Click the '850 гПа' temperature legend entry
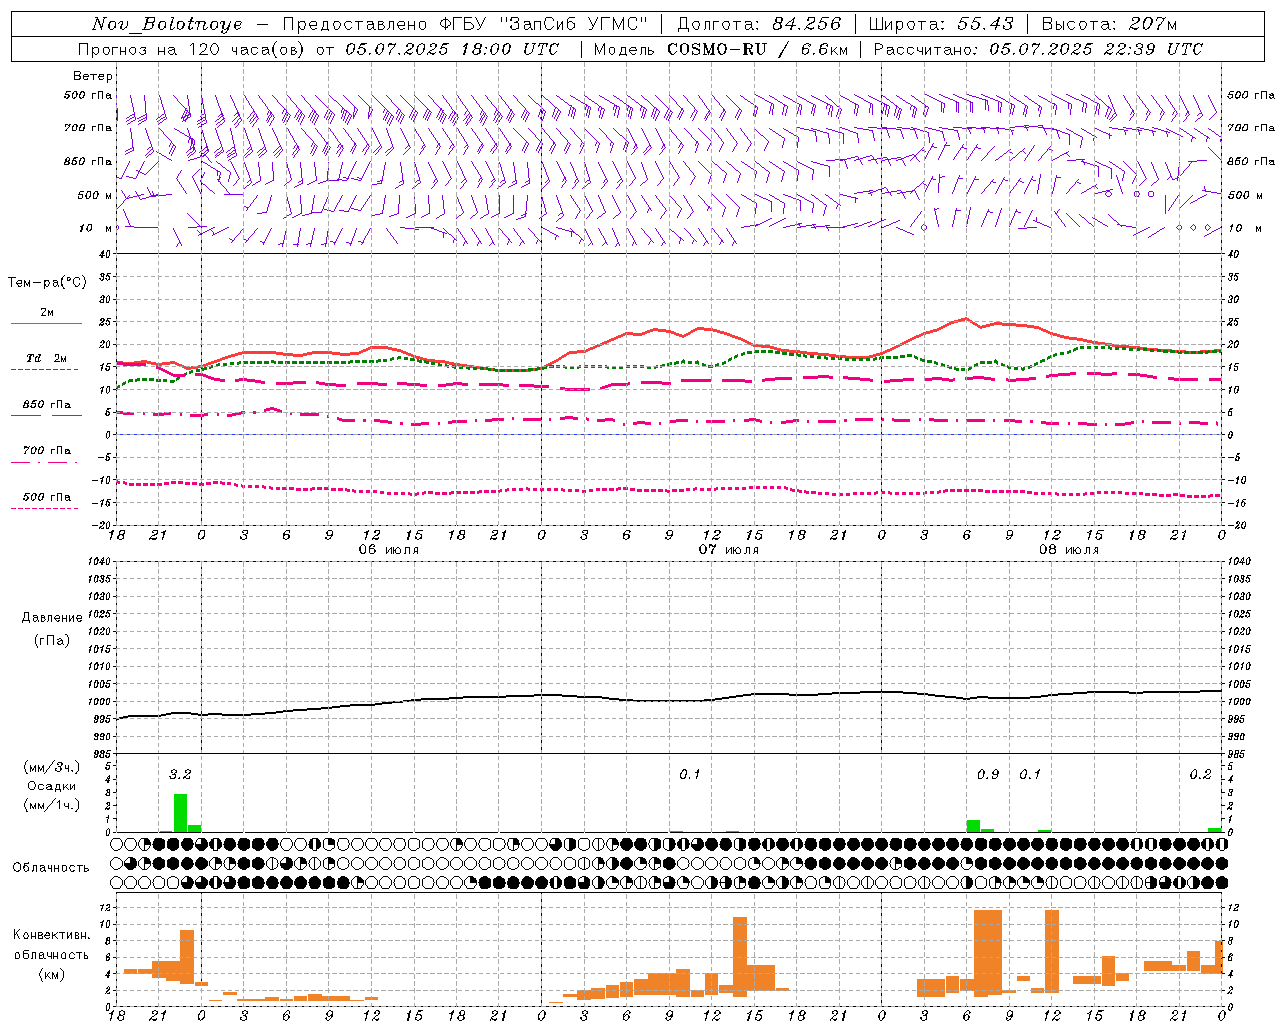 (x=47, y=404)
